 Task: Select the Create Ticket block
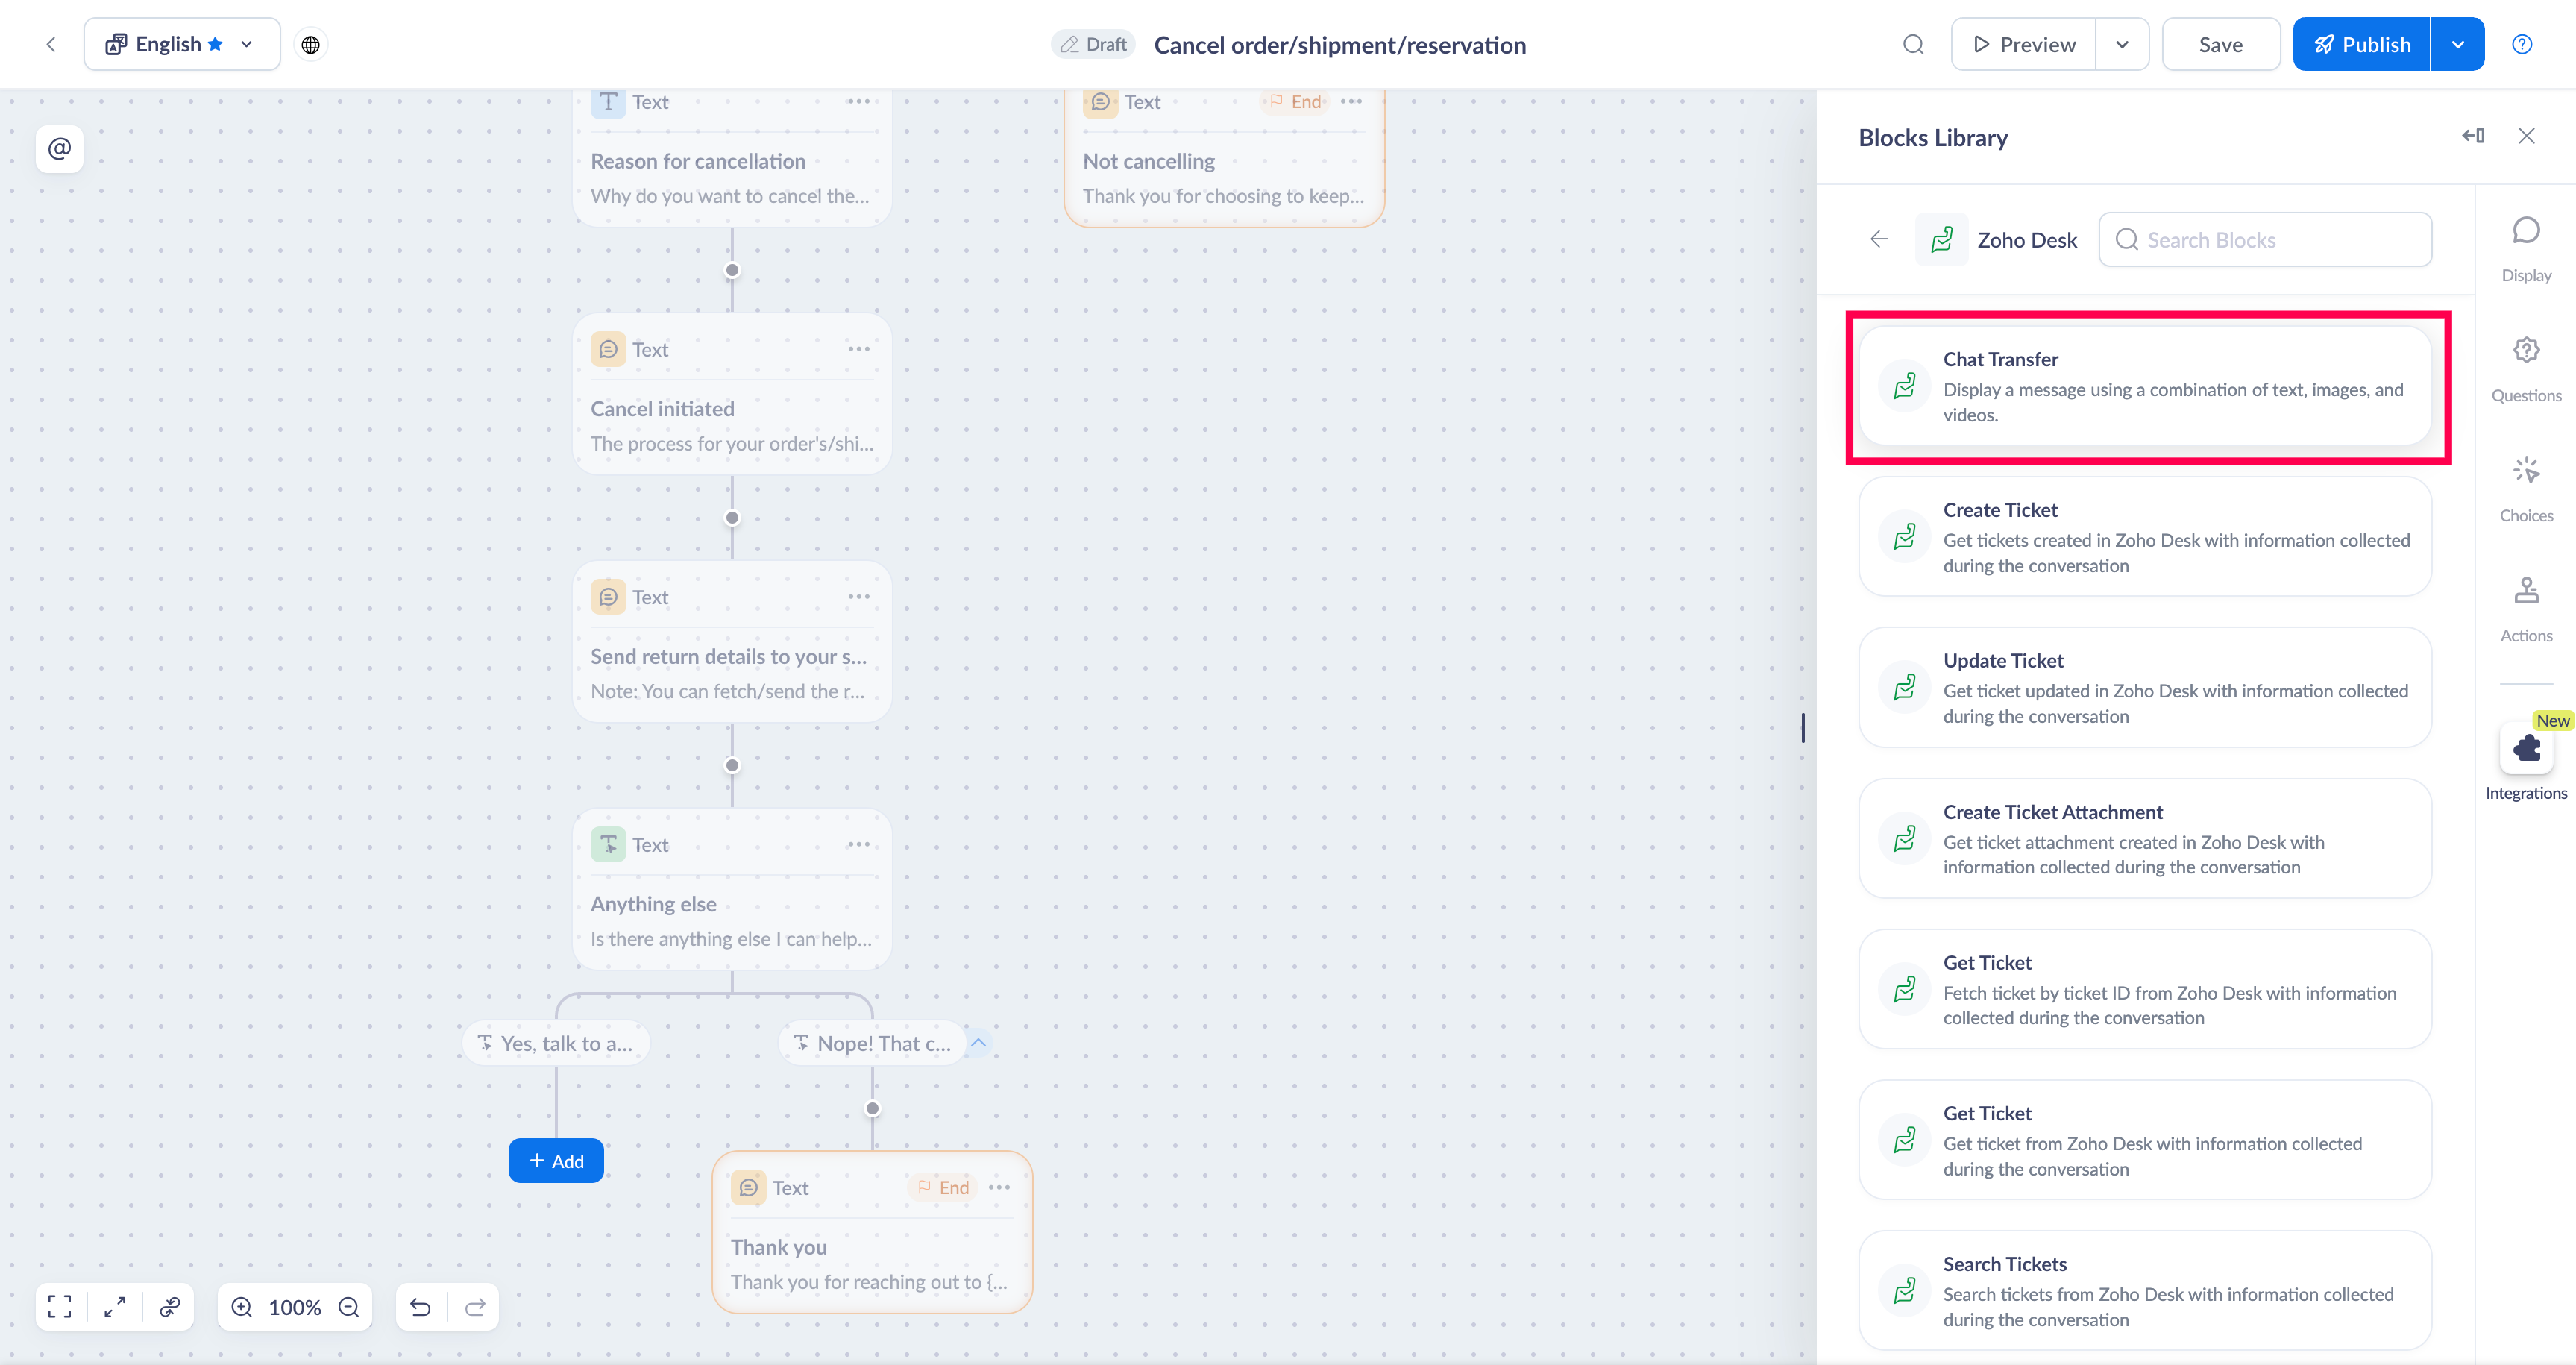tap(2144, 537)
